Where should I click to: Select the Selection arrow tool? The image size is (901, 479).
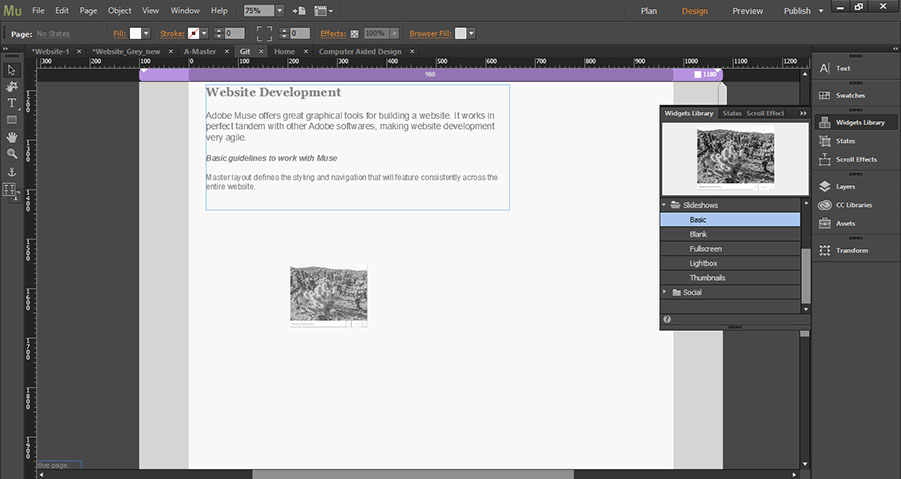(x=12, y=70)
